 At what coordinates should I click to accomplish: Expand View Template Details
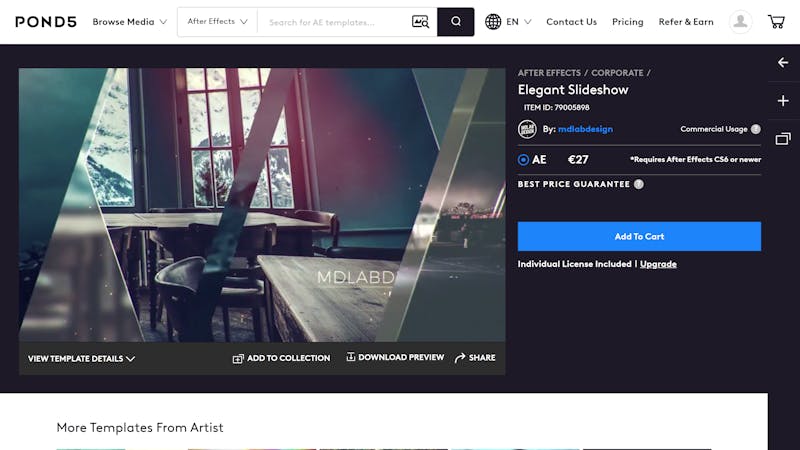click(x=82, y=359)
